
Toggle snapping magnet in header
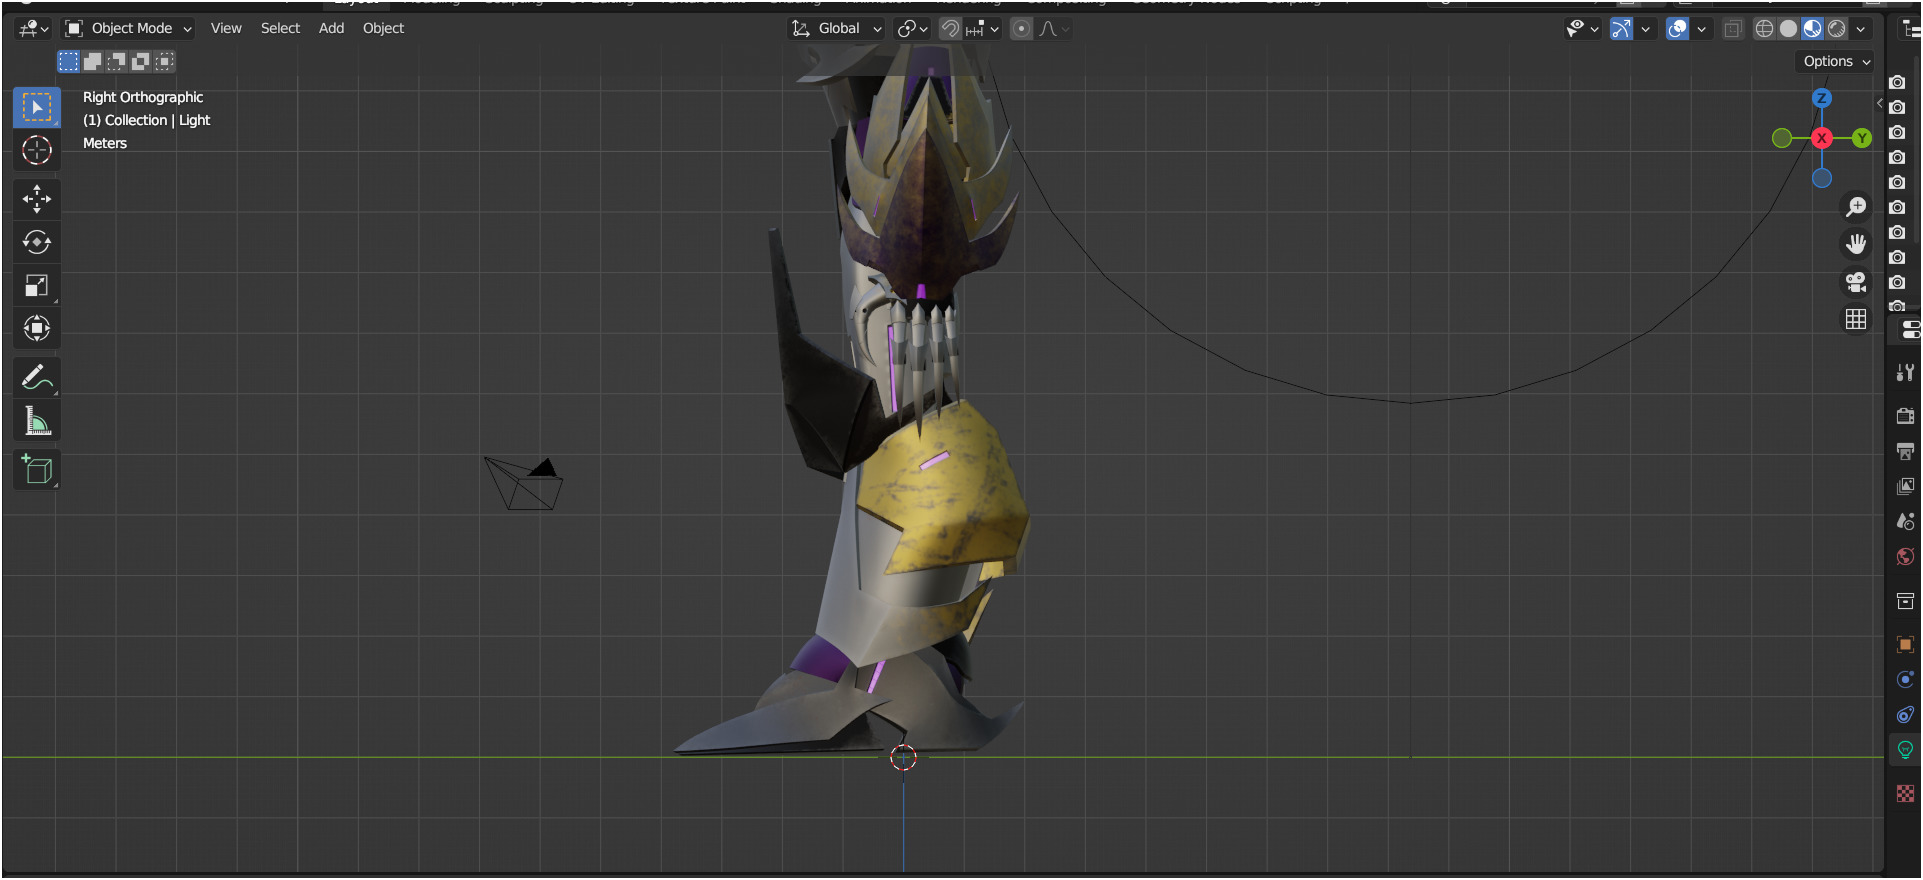pyautogui.click(x=950, y=29)
